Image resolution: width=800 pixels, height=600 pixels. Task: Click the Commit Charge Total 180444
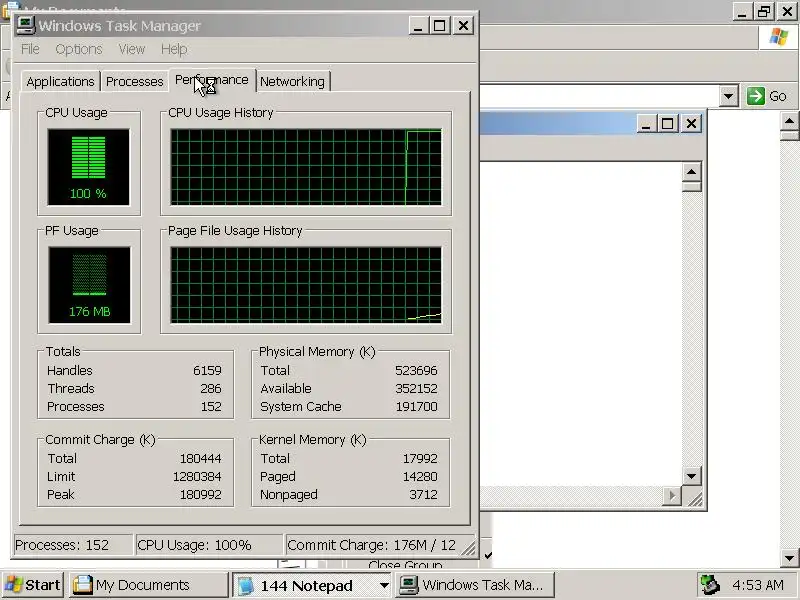[x=201, y=459]
